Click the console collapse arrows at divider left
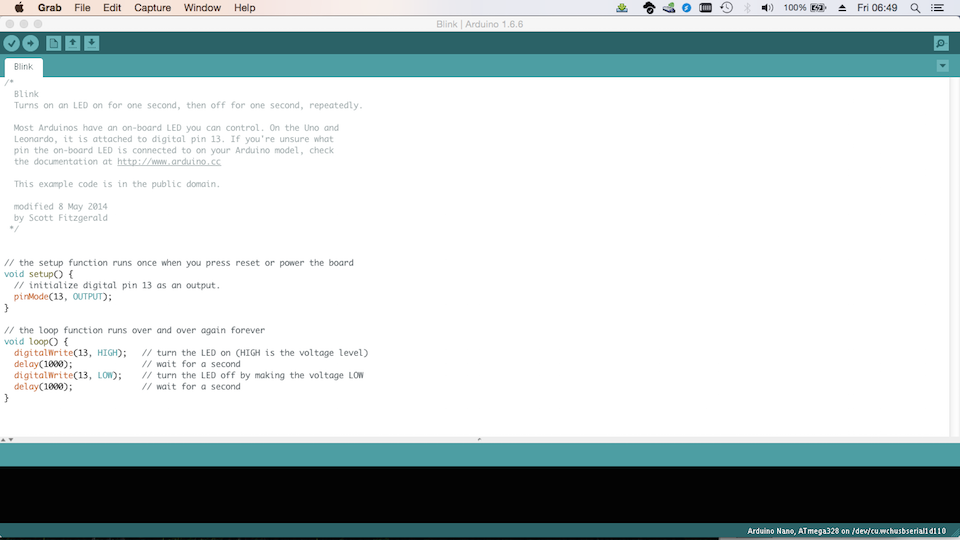 [7, 440]
